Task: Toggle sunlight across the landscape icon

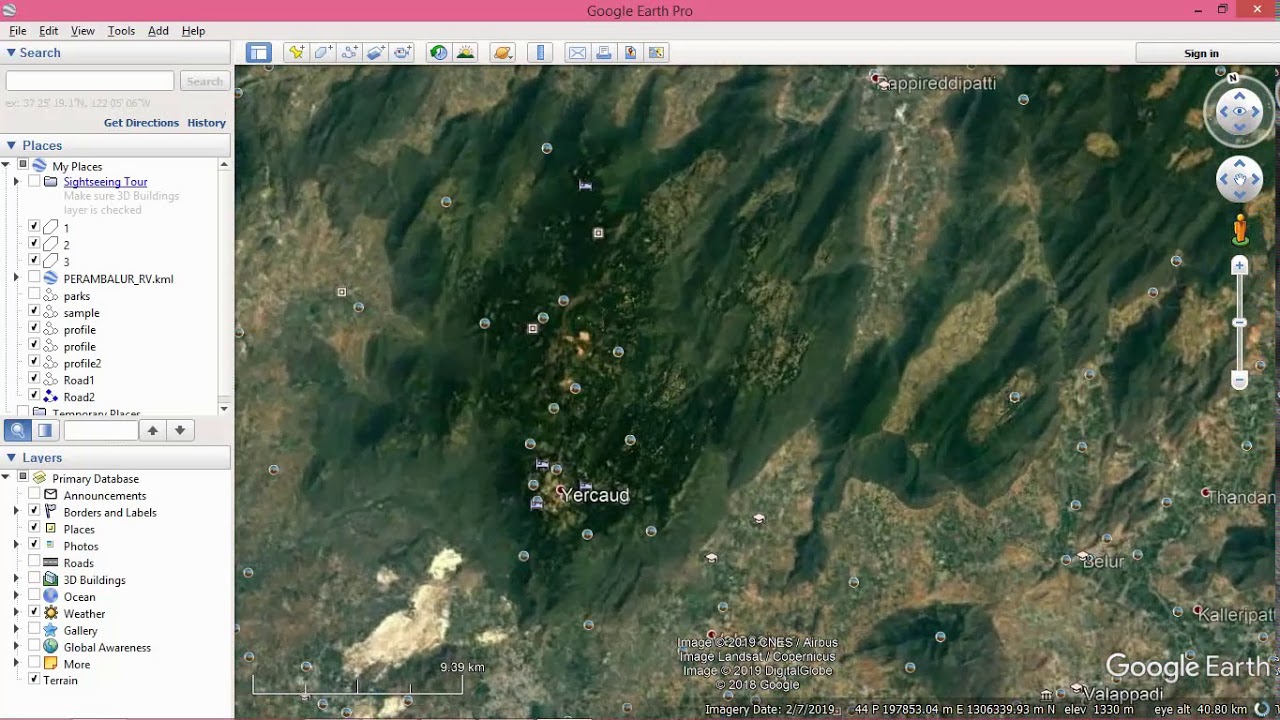Action: 465,53
